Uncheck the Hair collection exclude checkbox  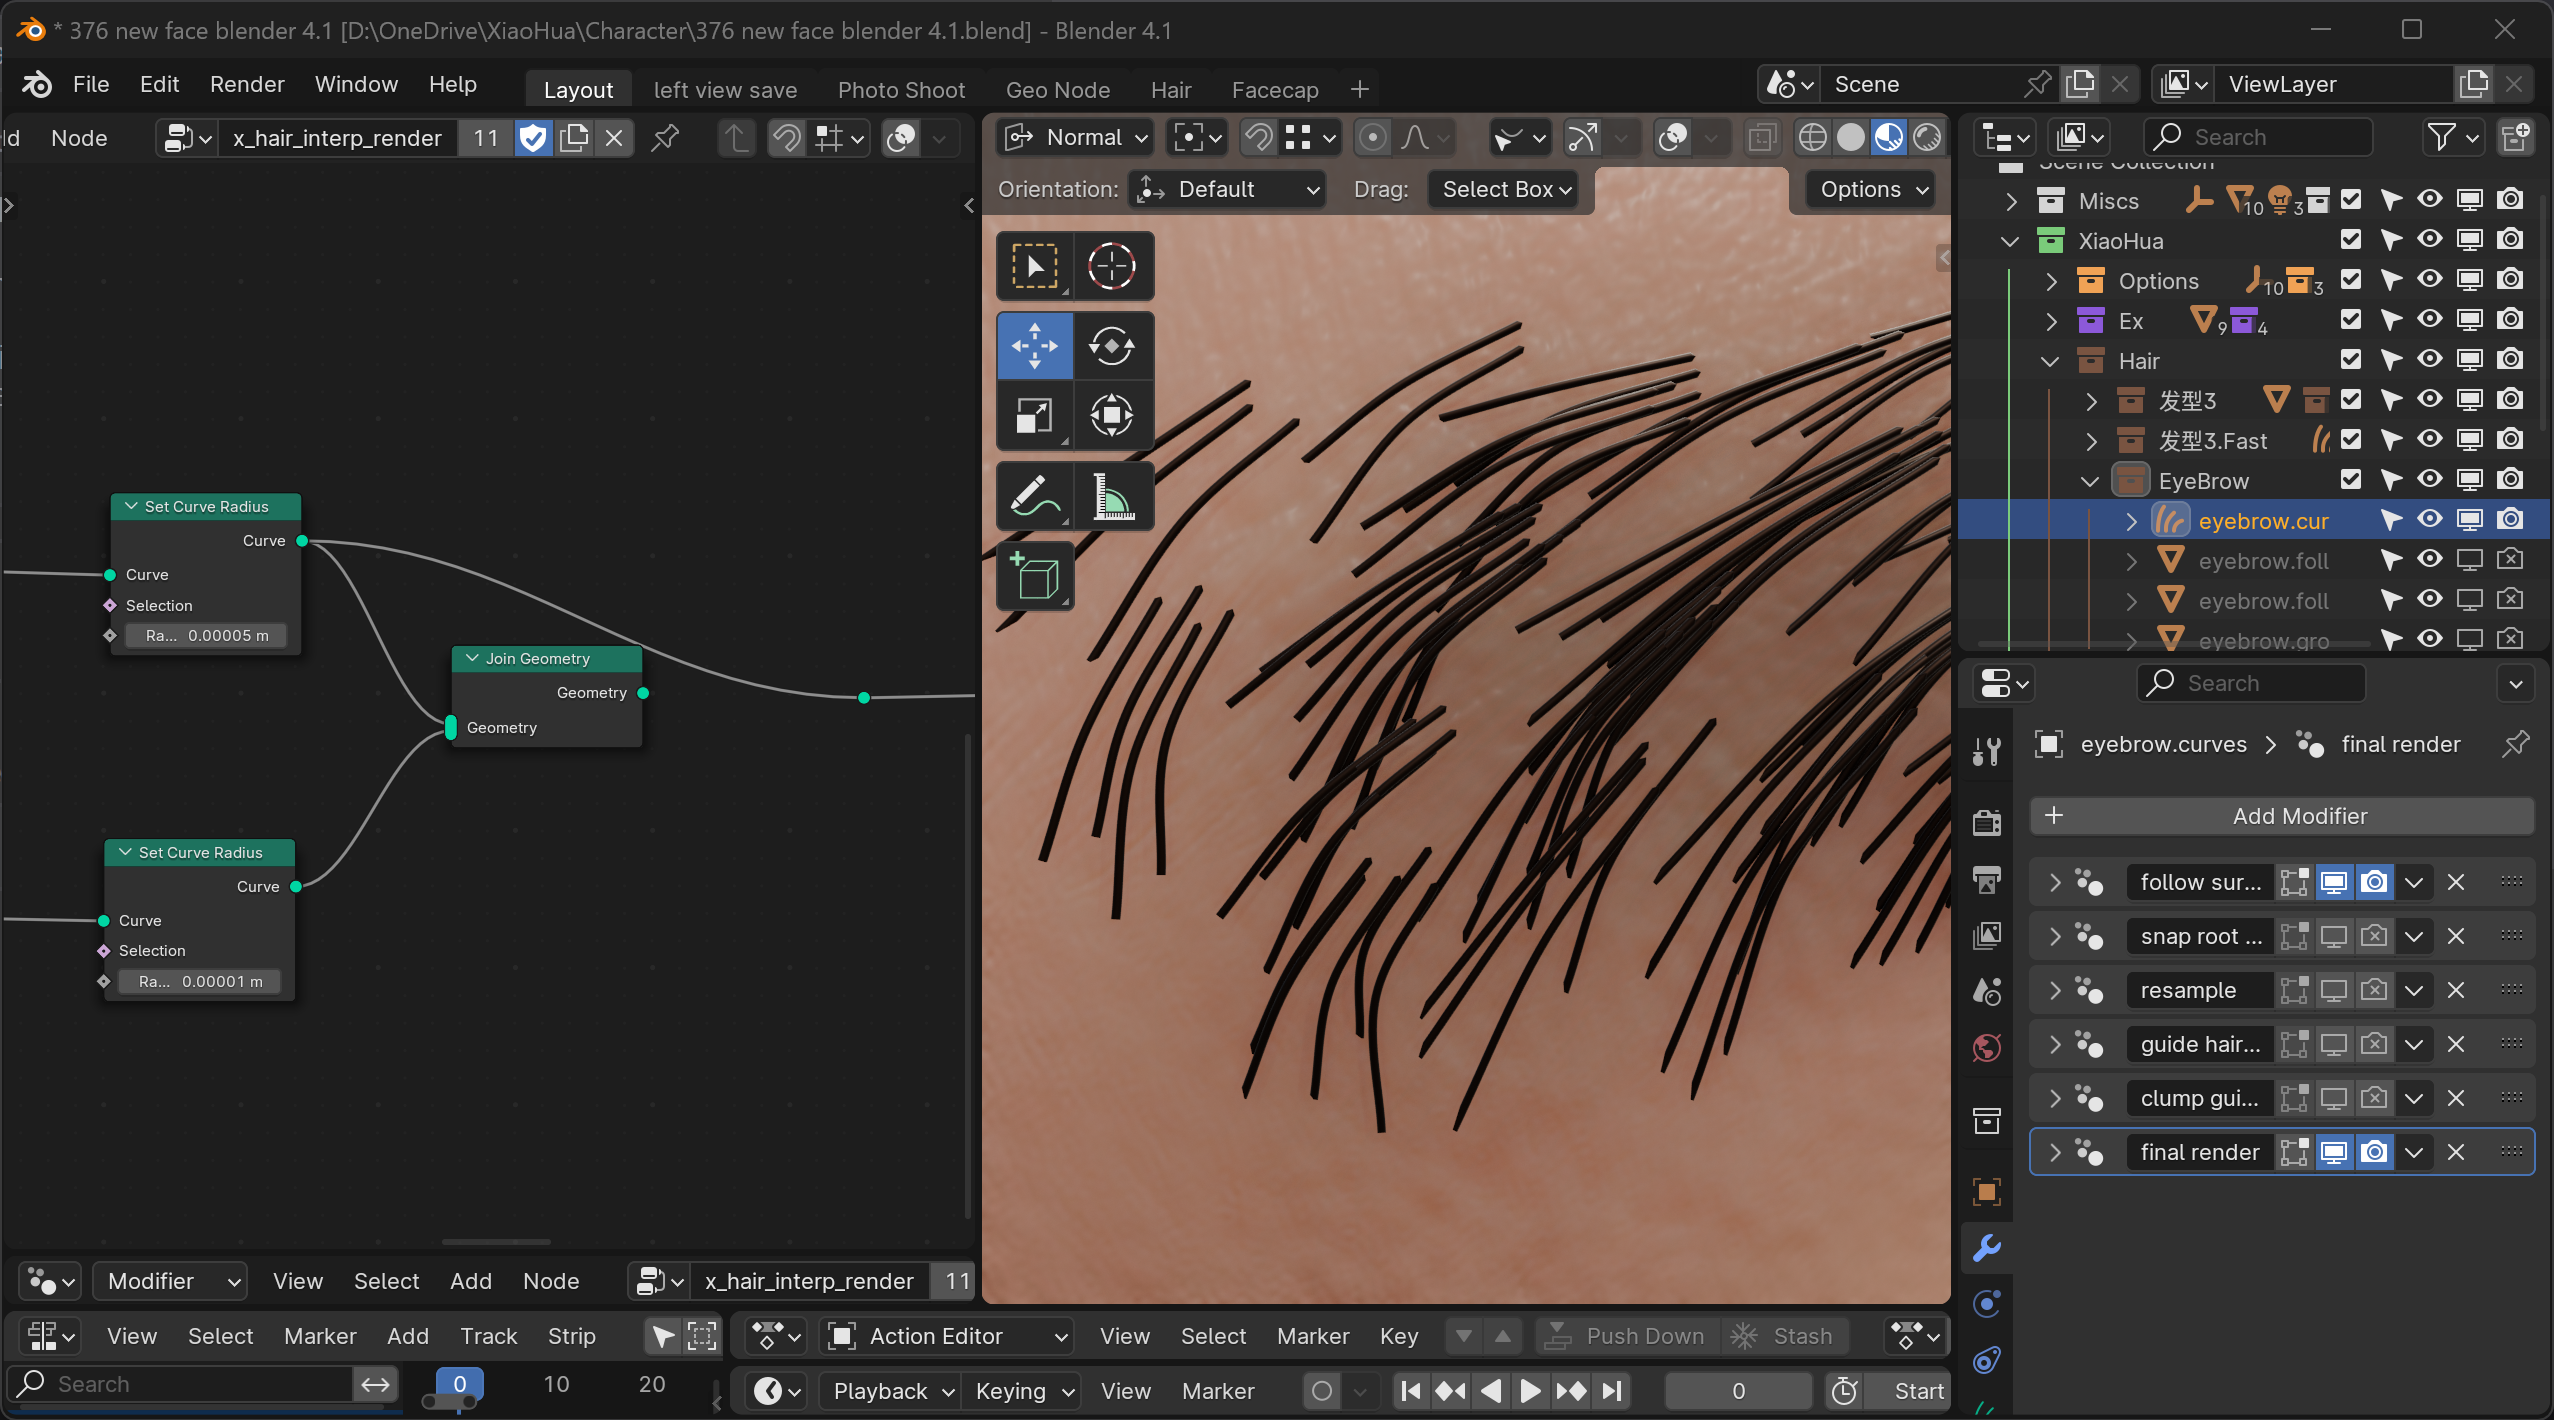(x=2351, y=360)
